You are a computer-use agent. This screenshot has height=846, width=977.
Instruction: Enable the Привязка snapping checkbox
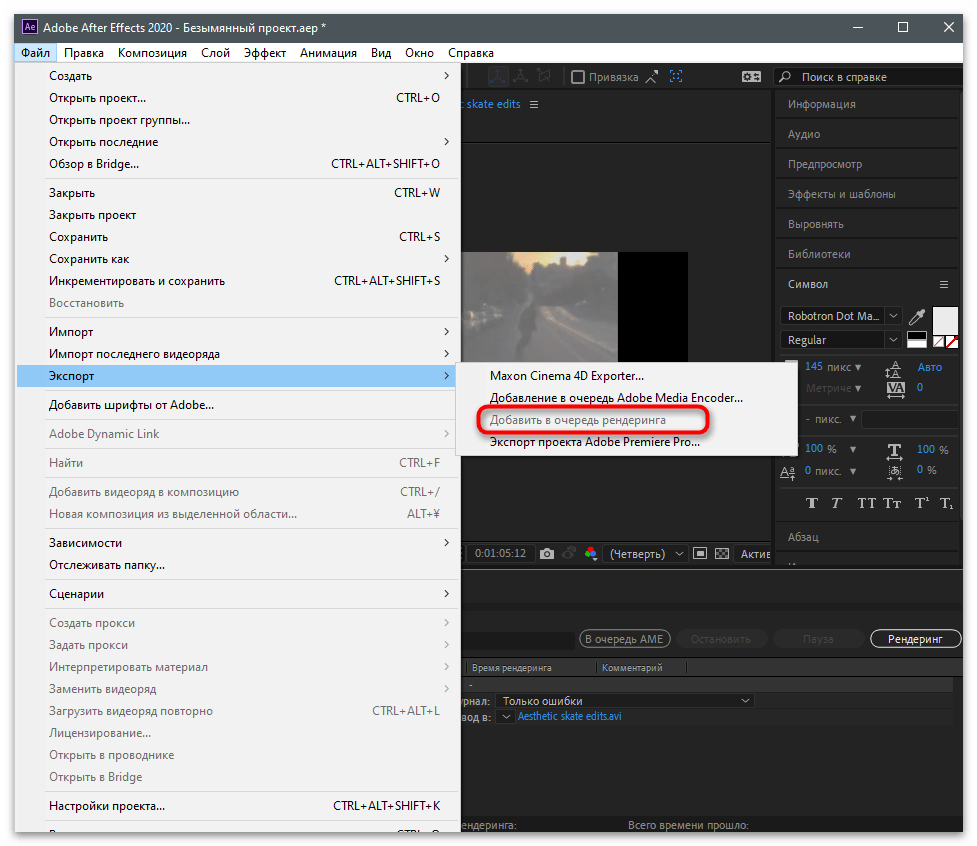coord(578,77)
